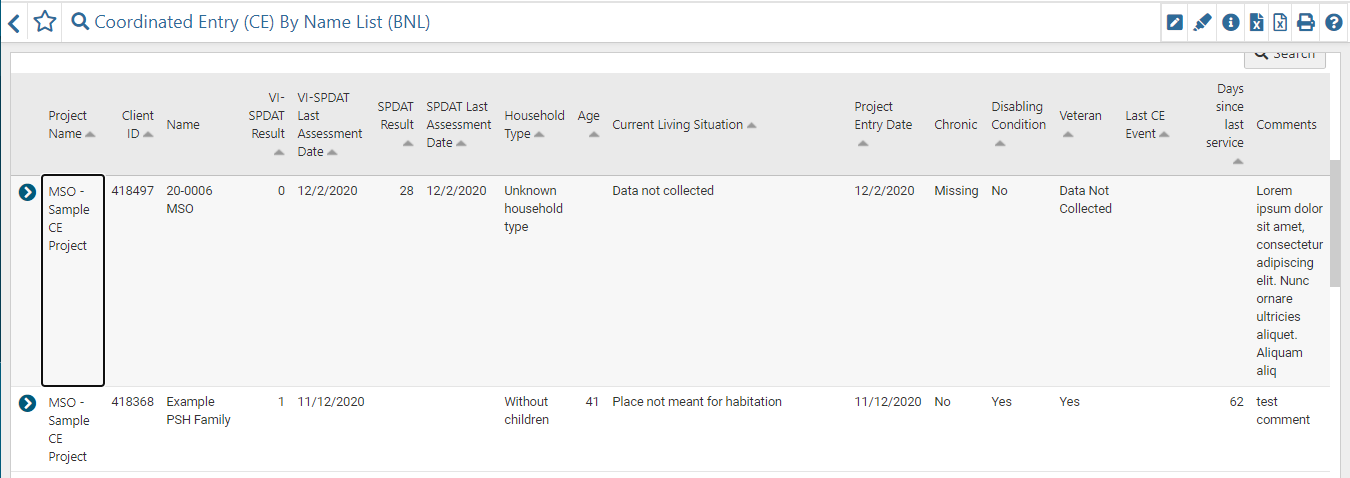Click the Search button
The image size is (1350, 478).
click(1285, 56)
